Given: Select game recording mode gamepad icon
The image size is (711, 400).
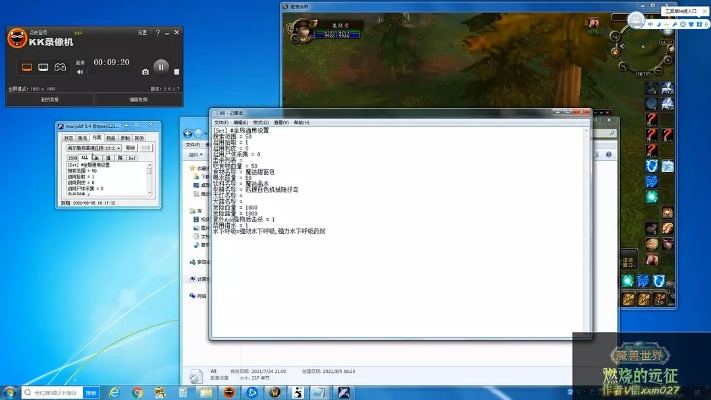Looking at the screenshot, I should (x=60, y=67).
